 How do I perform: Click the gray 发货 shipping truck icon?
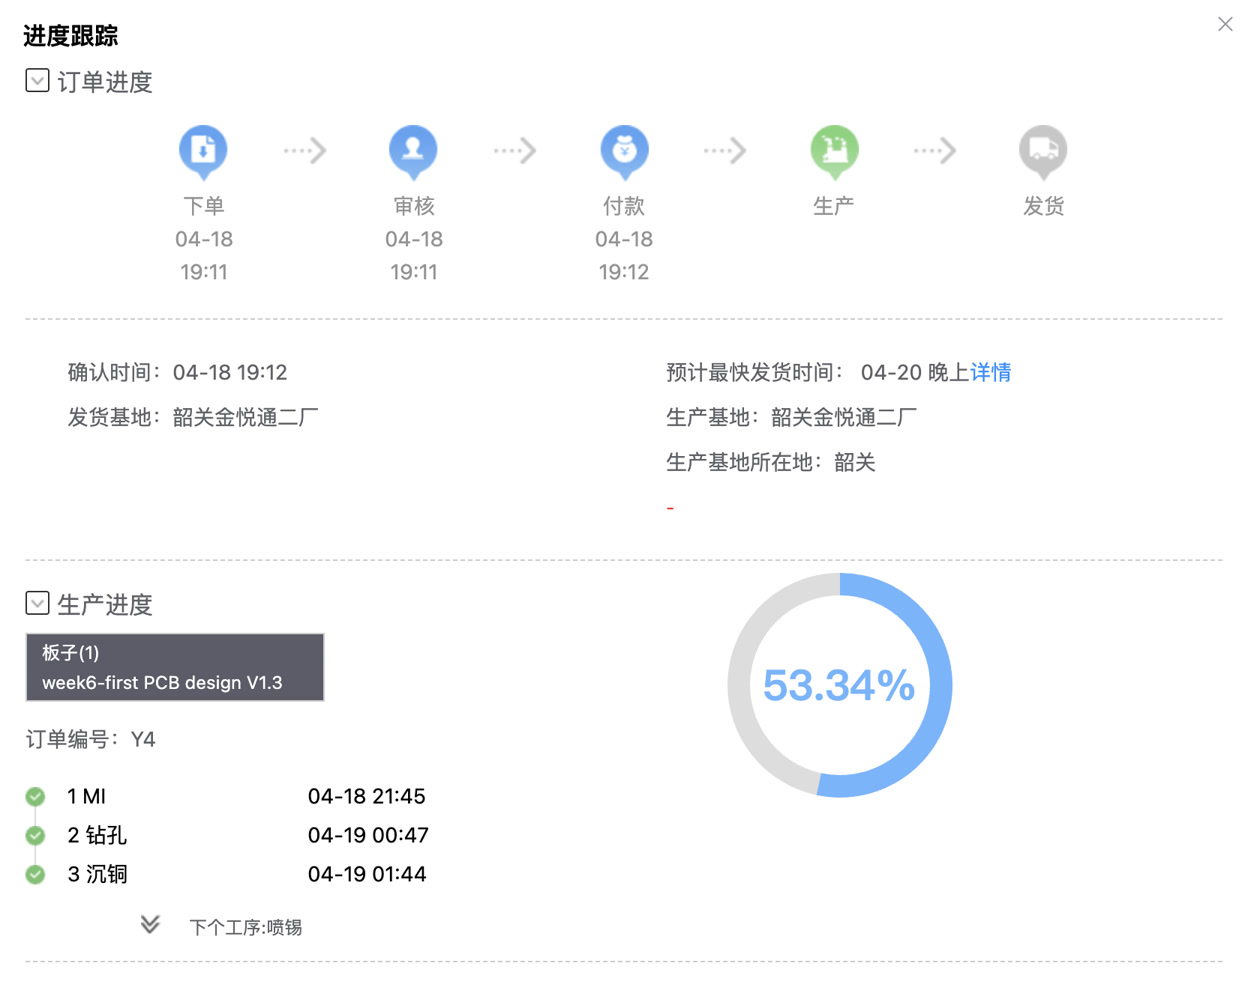tap(1043, 151)
